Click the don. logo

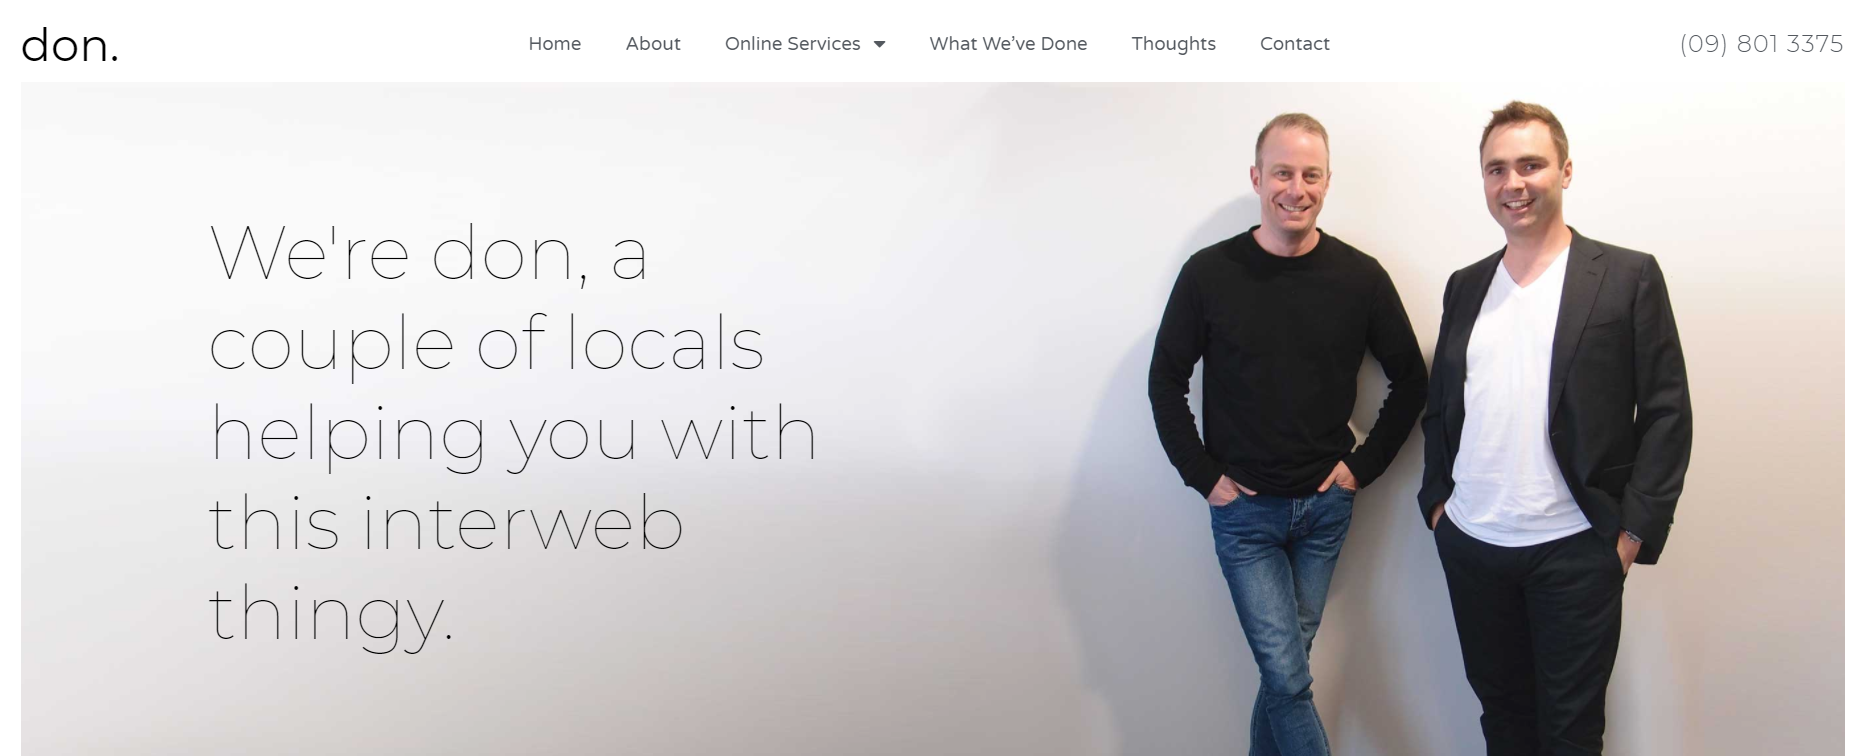(70, 44)
